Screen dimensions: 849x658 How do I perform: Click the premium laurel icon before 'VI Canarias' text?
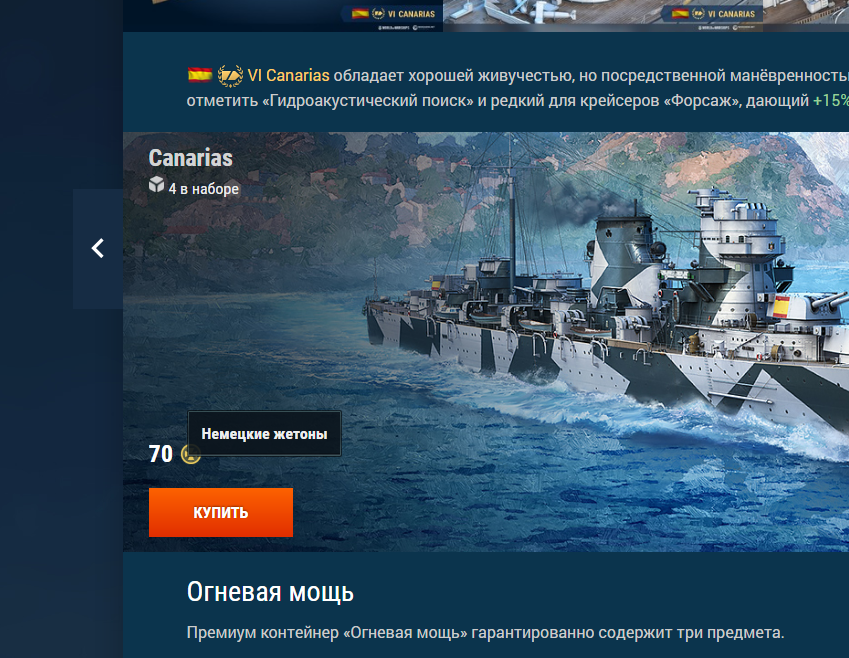(x=230, y=76)
